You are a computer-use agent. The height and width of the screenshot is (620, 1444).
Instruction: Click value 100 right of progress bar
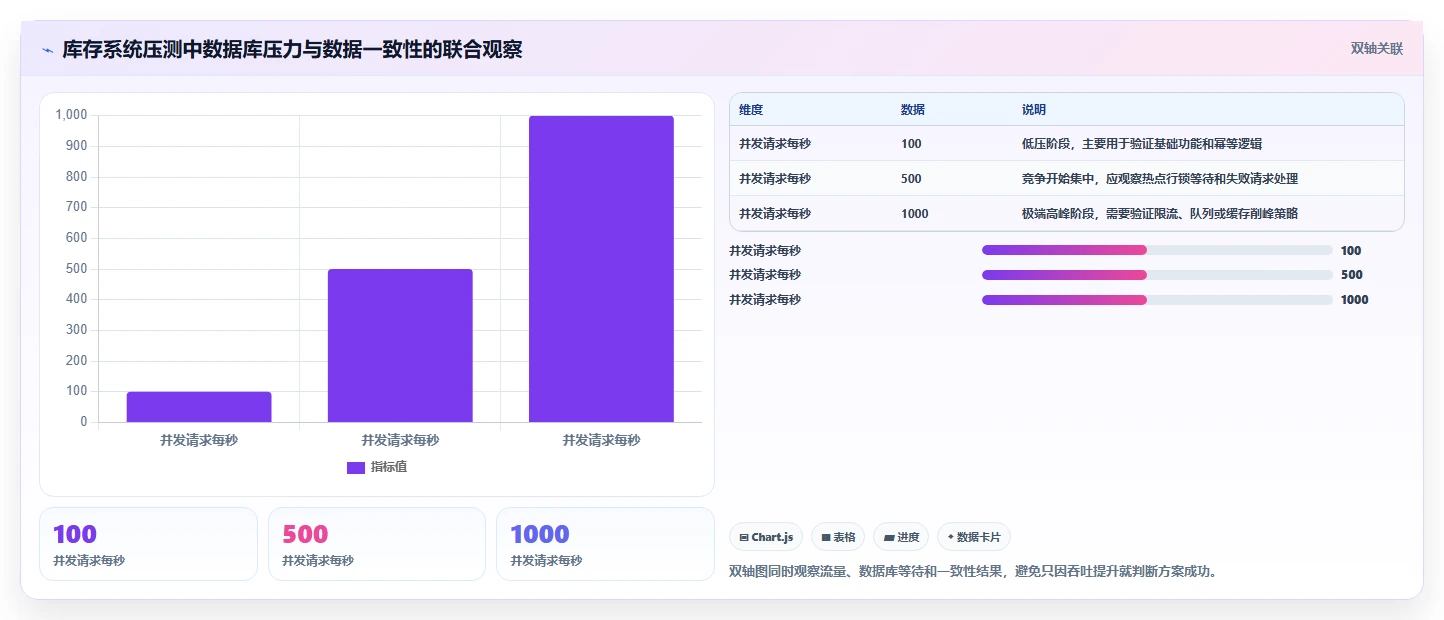coord(1351,251)
